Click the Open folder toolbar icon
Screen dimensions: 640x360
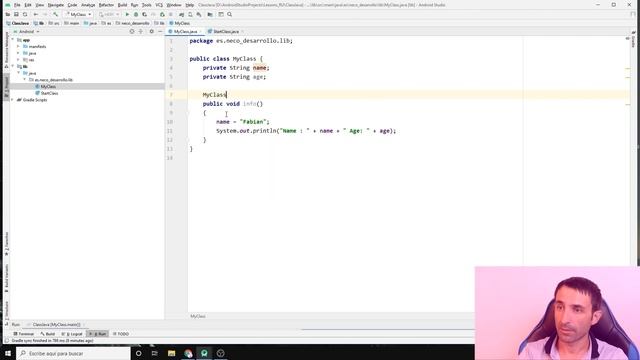click(8, 14)
